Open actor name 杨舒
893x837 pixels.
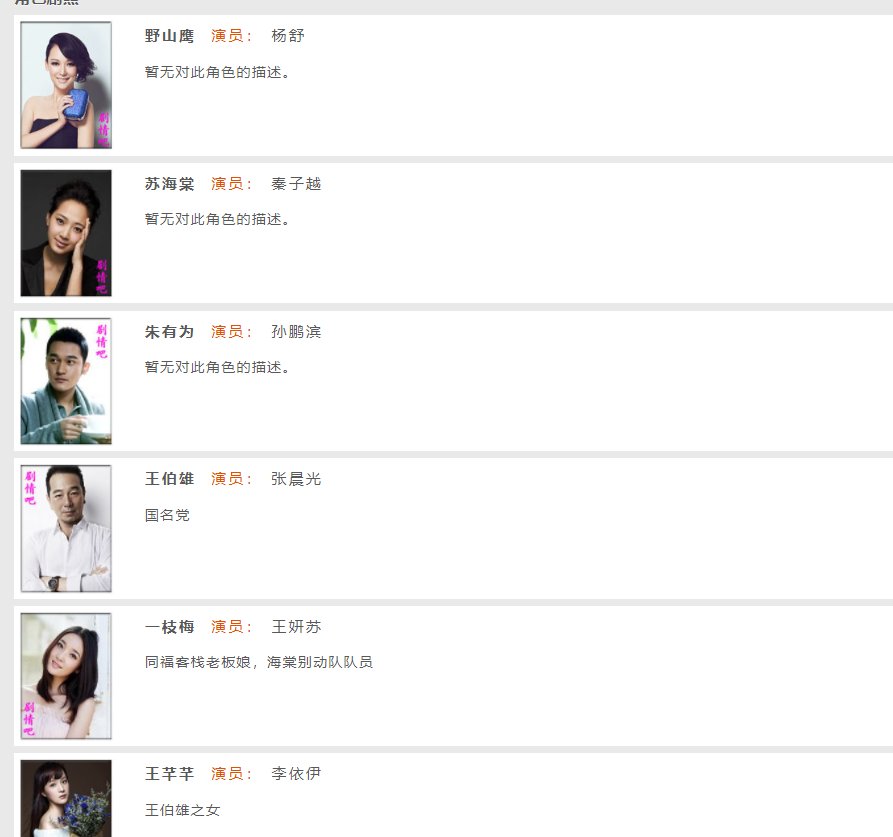click(x=288, y=36)
